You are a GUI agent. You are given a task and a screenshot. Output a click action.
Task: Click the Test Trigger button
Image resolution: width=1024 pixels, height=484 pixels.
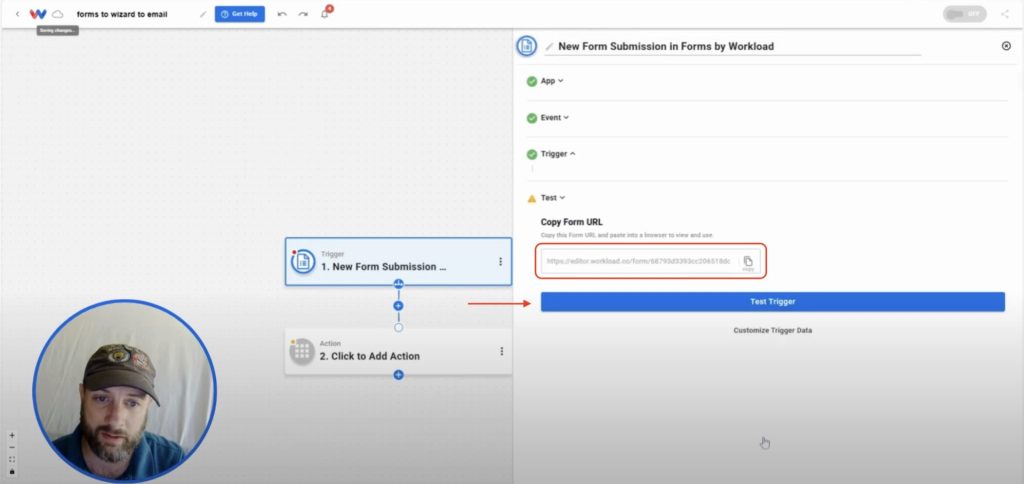click(x=773, y=302)
